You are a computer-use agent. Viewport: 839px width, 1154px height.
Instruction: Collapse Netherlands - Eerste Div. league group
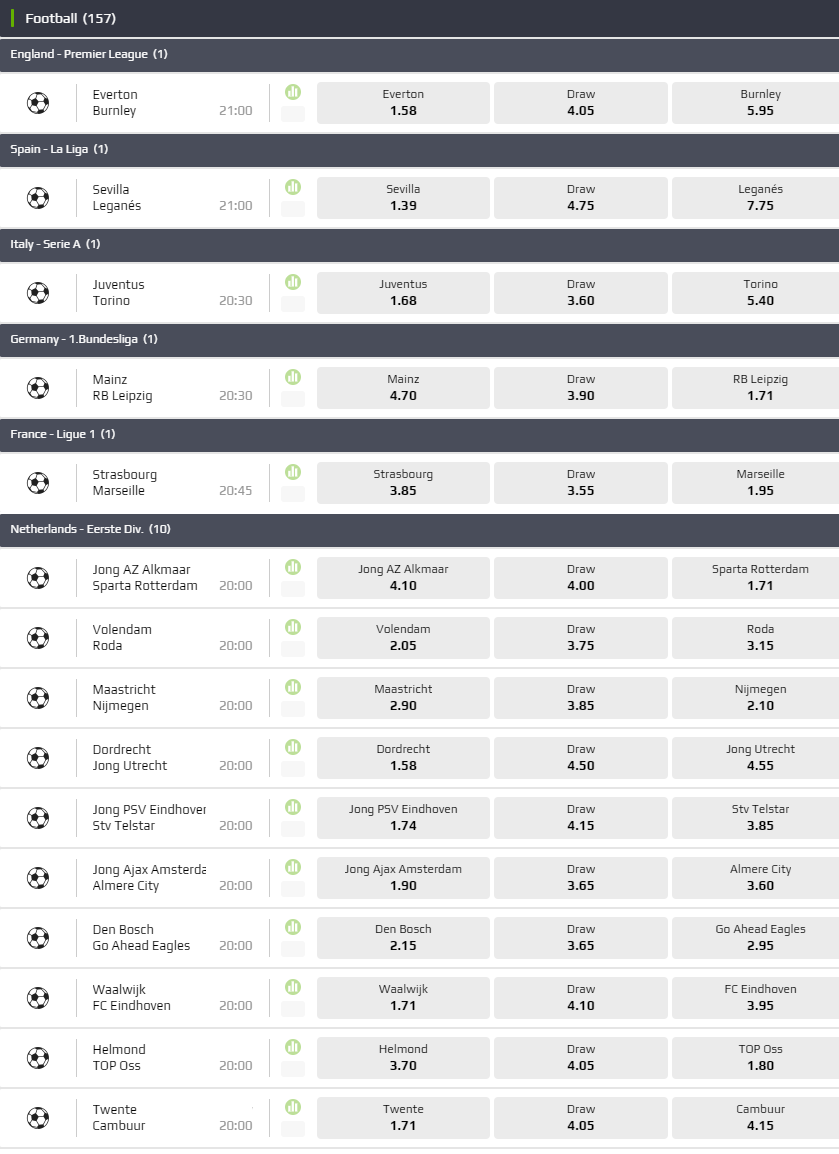[90, 529]
